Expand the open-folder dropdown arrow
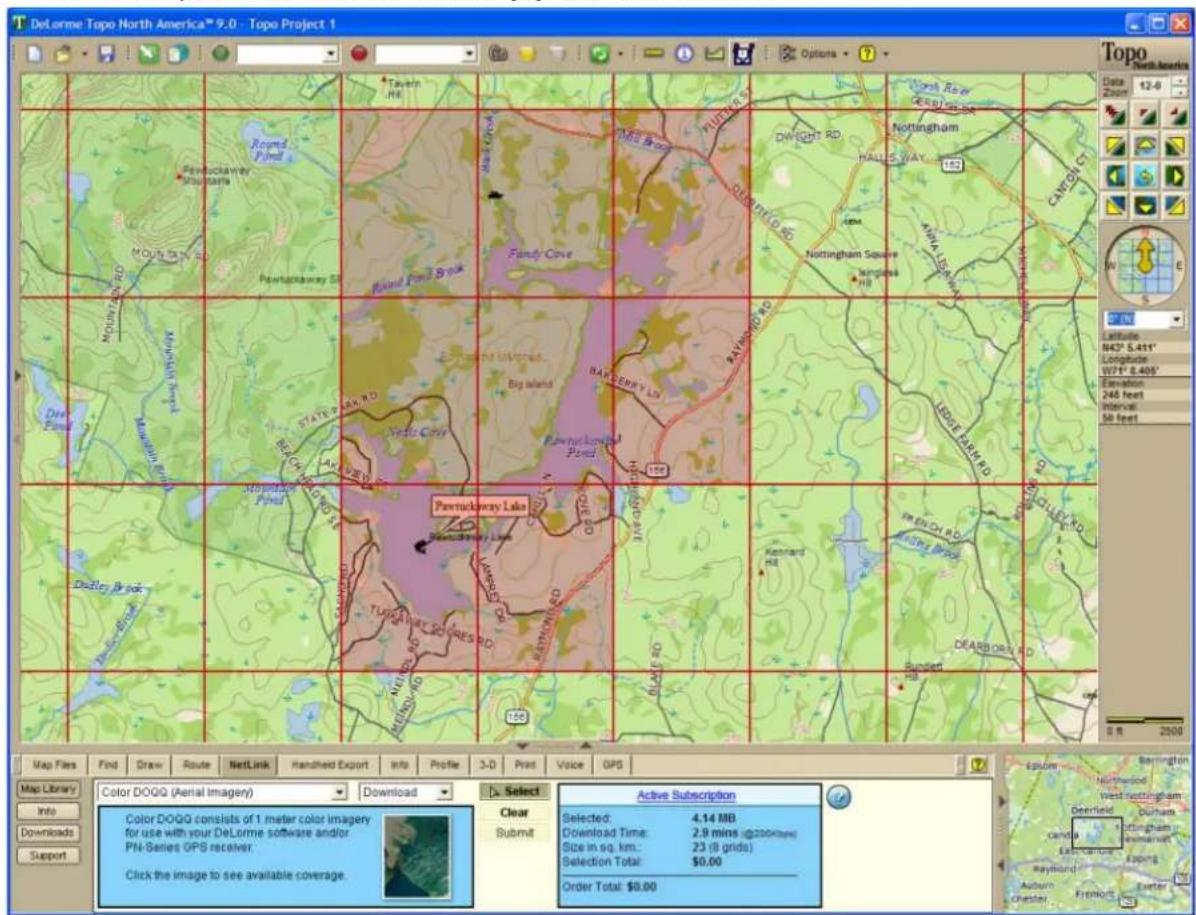Screen dimensions: 1196x915 coord(85,55)
